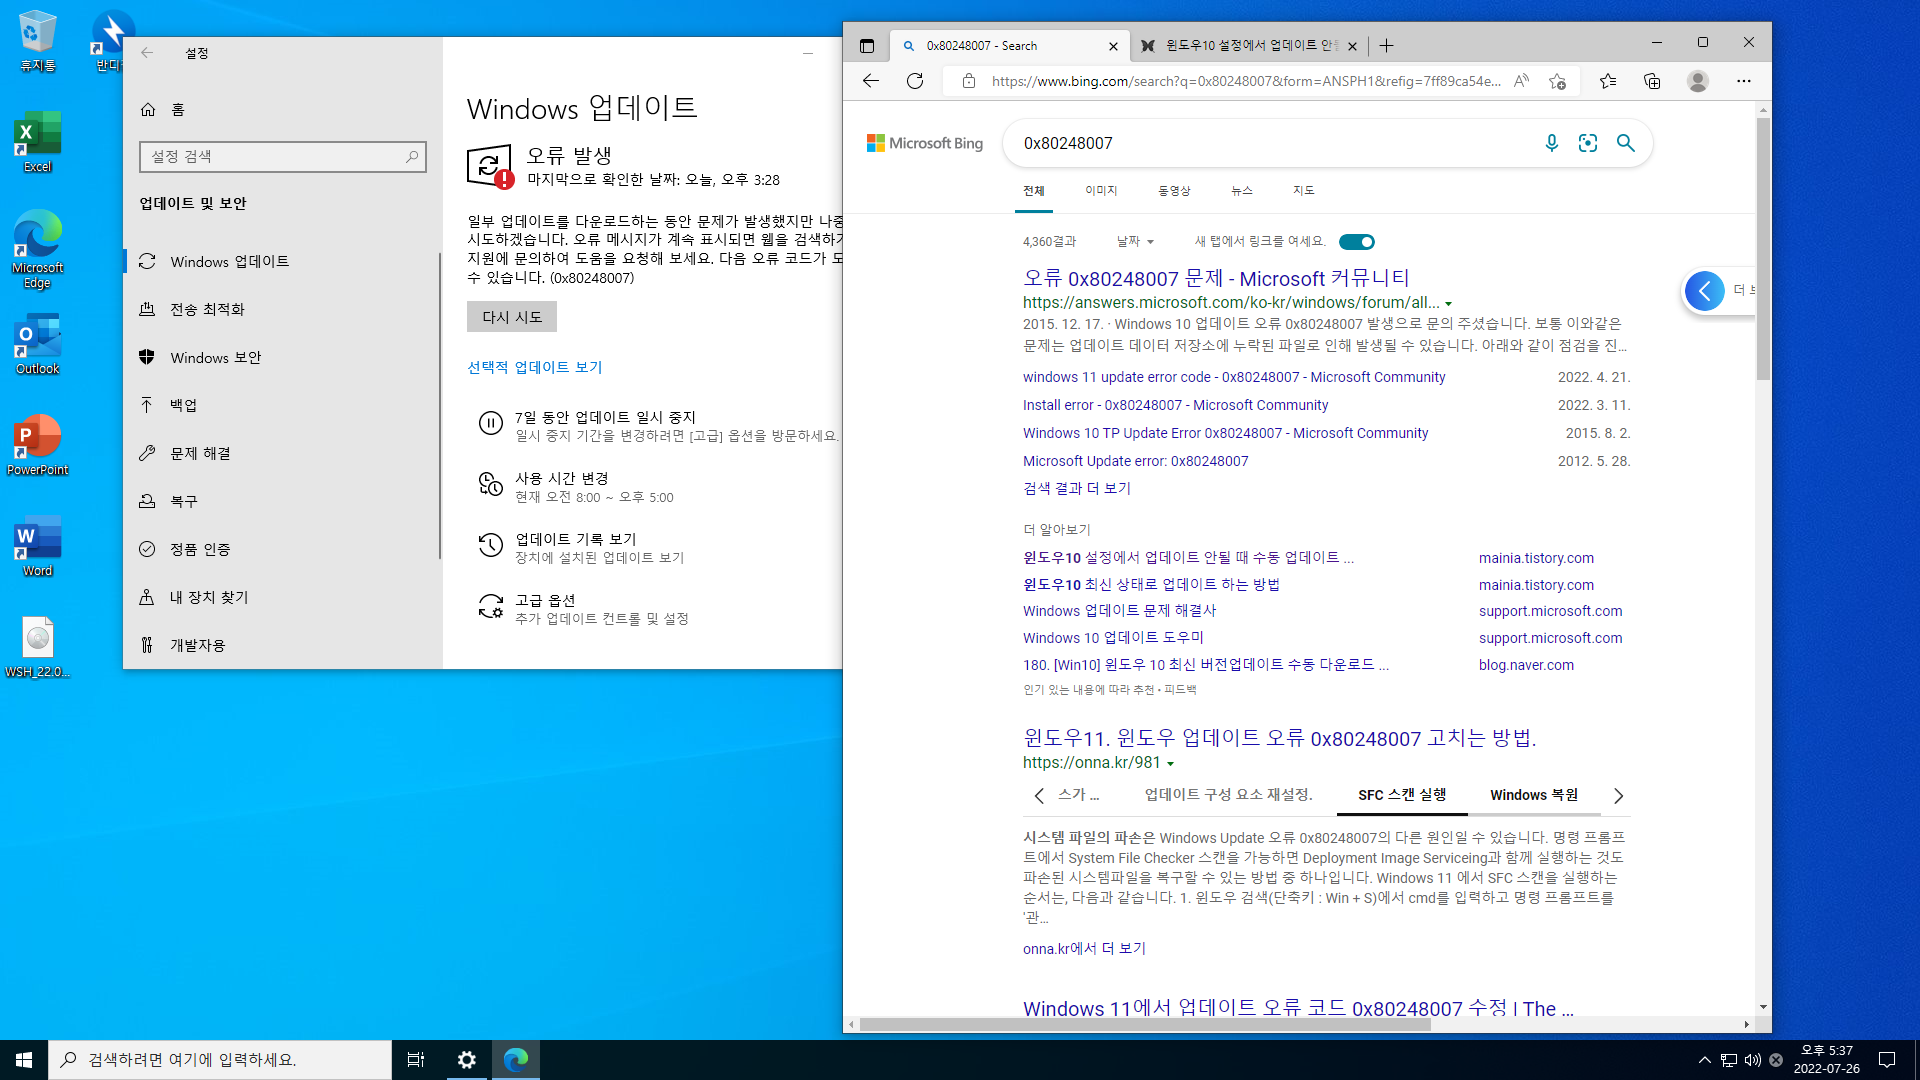Click Edge icon on taskbar
This screenshot has width=1920, height=1080.
click(516, 1060)
